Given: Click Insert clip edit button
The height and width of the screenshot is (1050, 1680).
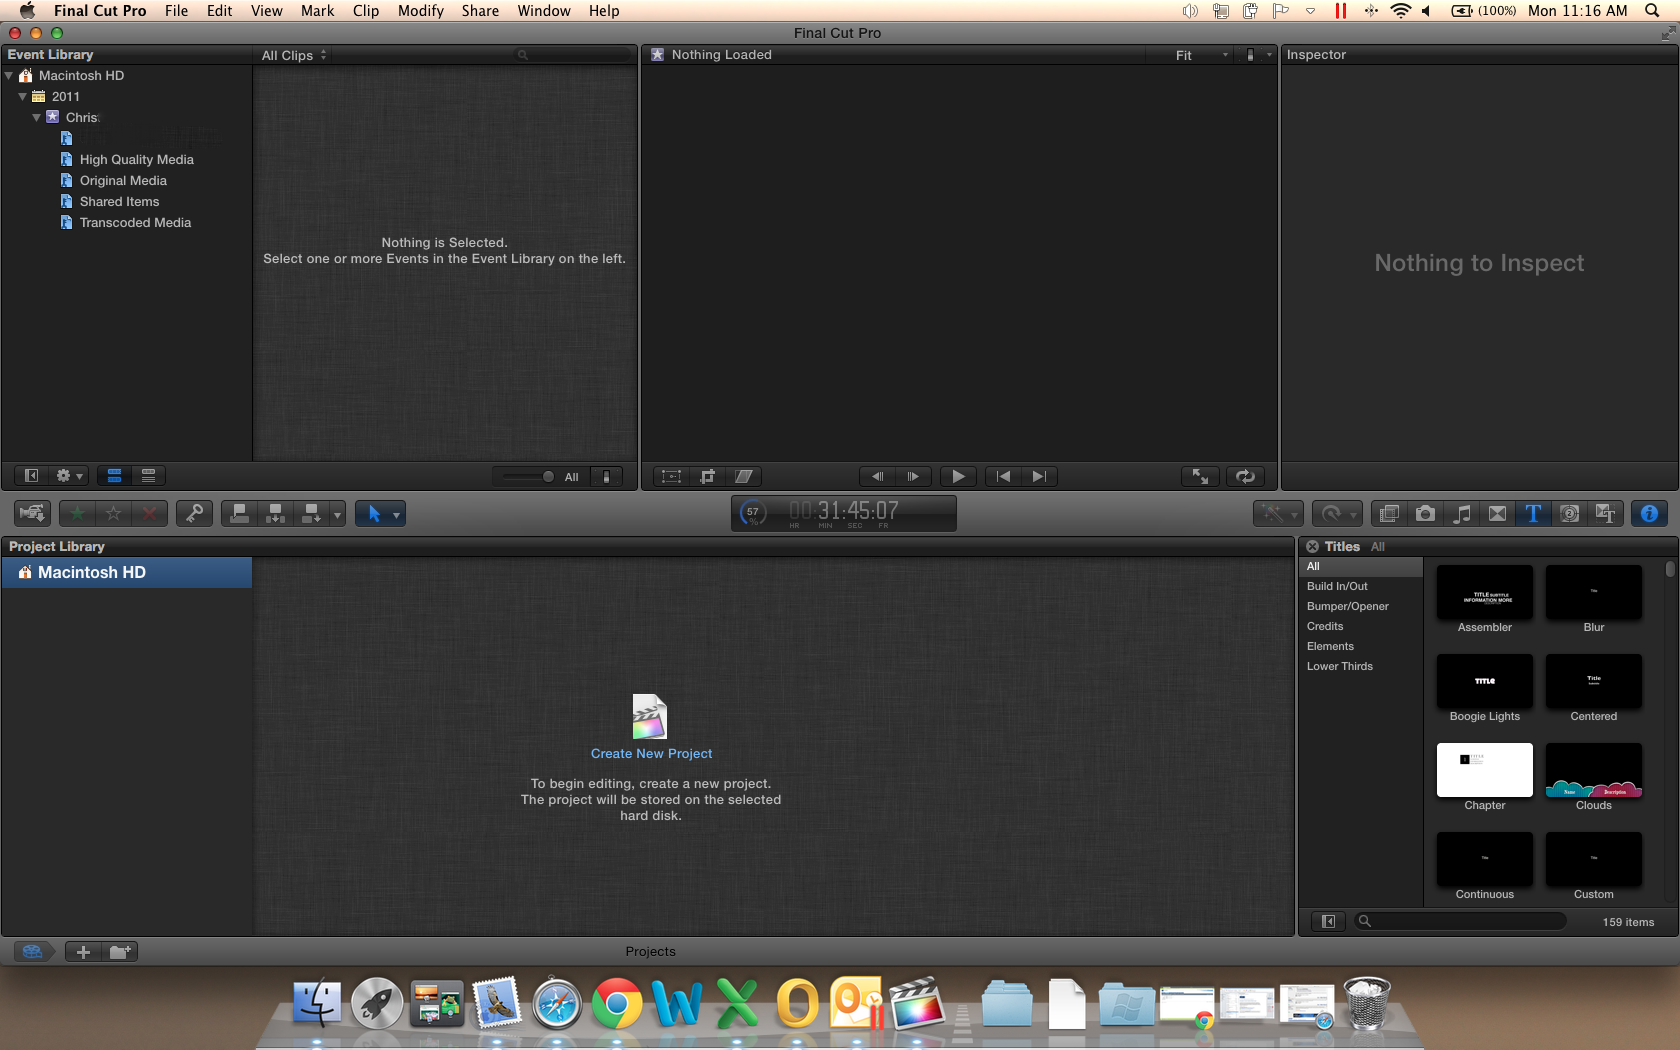Looking at the screenshot, I should pos(275,513).
